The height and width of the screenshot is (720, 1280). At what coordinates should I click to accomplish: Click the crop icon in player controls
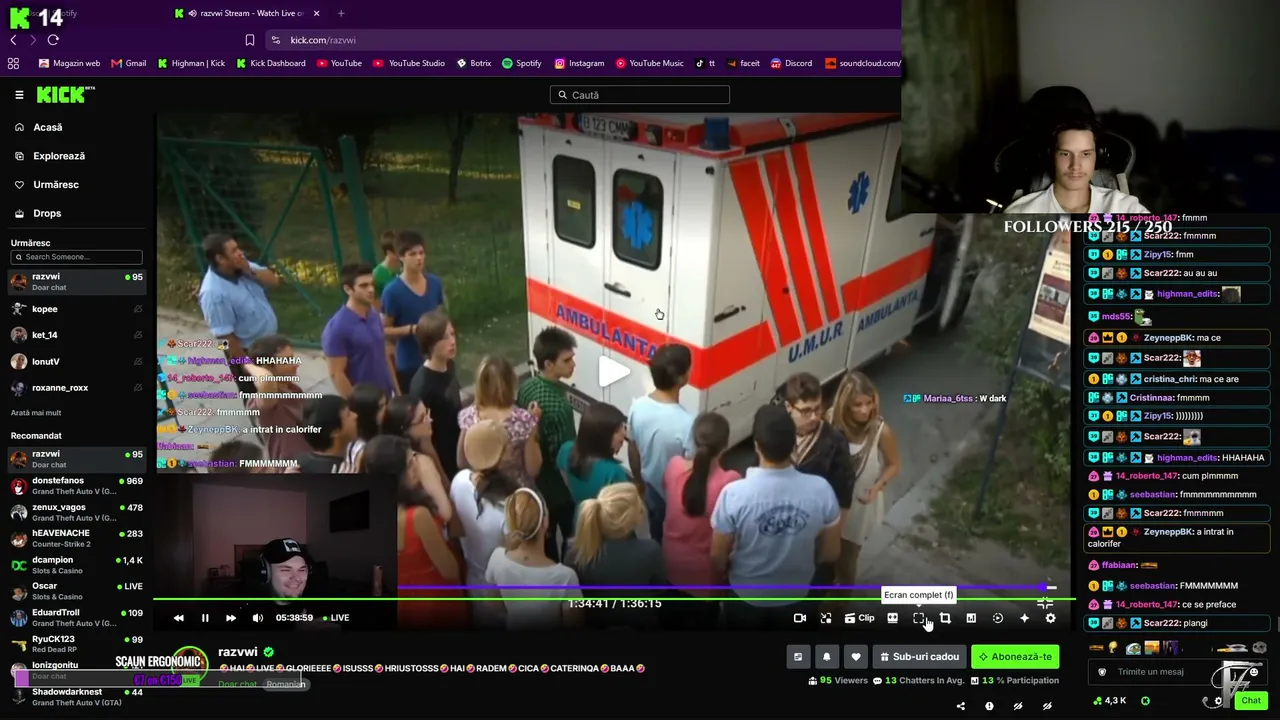[x=945, y=618]
